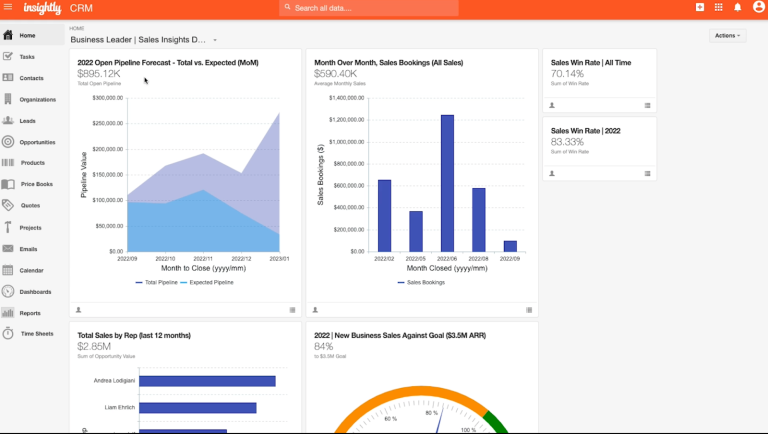Screen dimensions: 768x434
Task: Open the dashboard name selector dropdown
Action: pyautogui.click(x=215, y=40)
